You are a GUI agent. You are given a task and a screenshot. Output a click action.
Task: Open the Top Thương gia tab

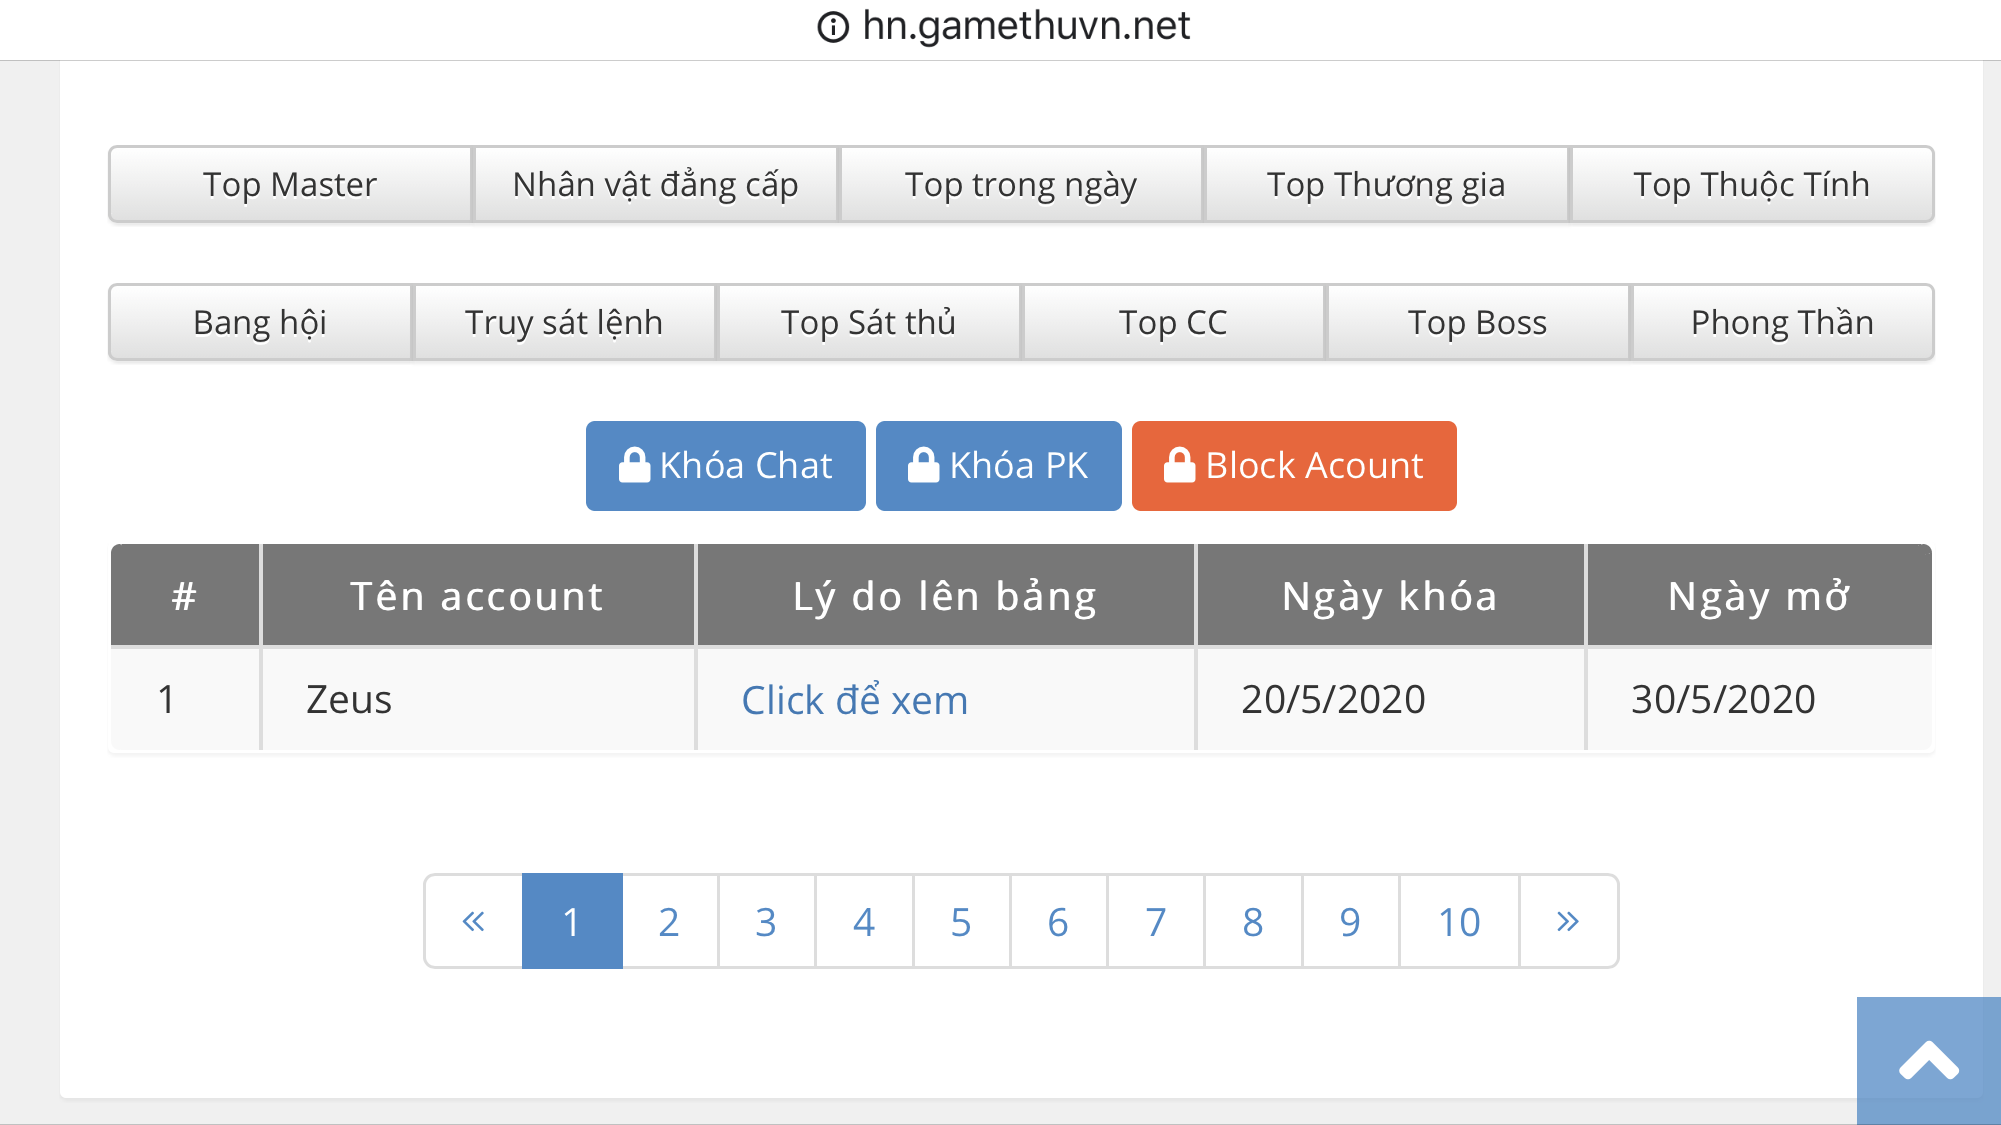(1386, 184)
